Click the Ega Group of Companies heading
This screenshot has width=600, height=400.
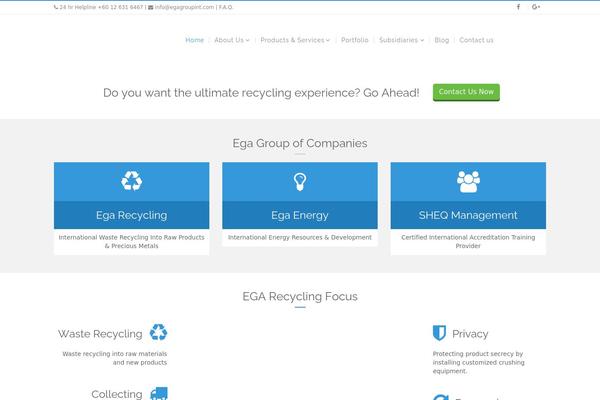[x=300, y=143]
